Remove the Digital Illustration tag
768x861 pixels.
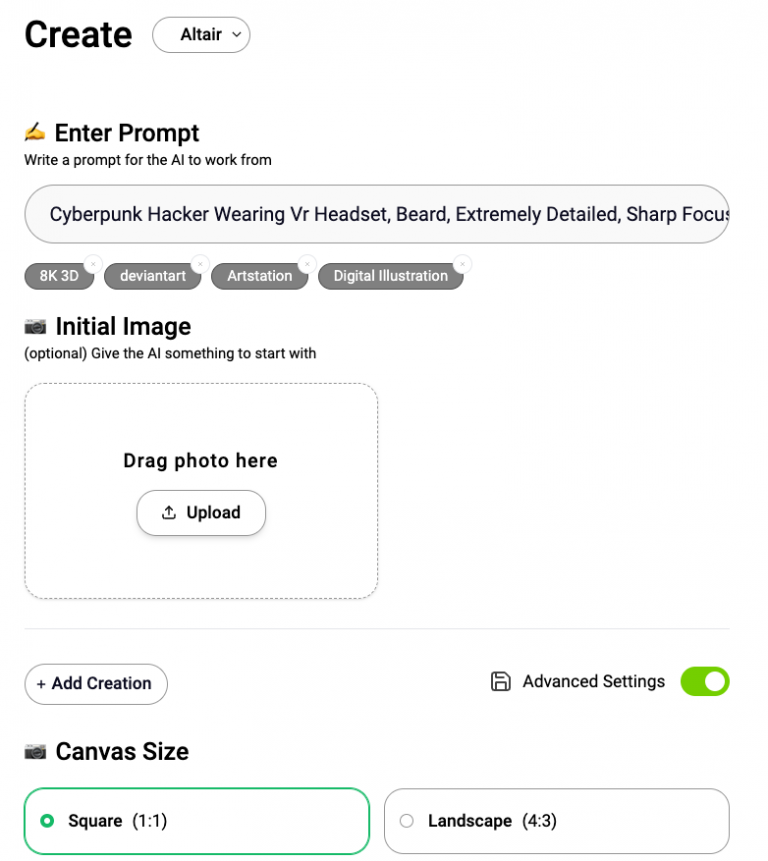(x=462, y=264)
